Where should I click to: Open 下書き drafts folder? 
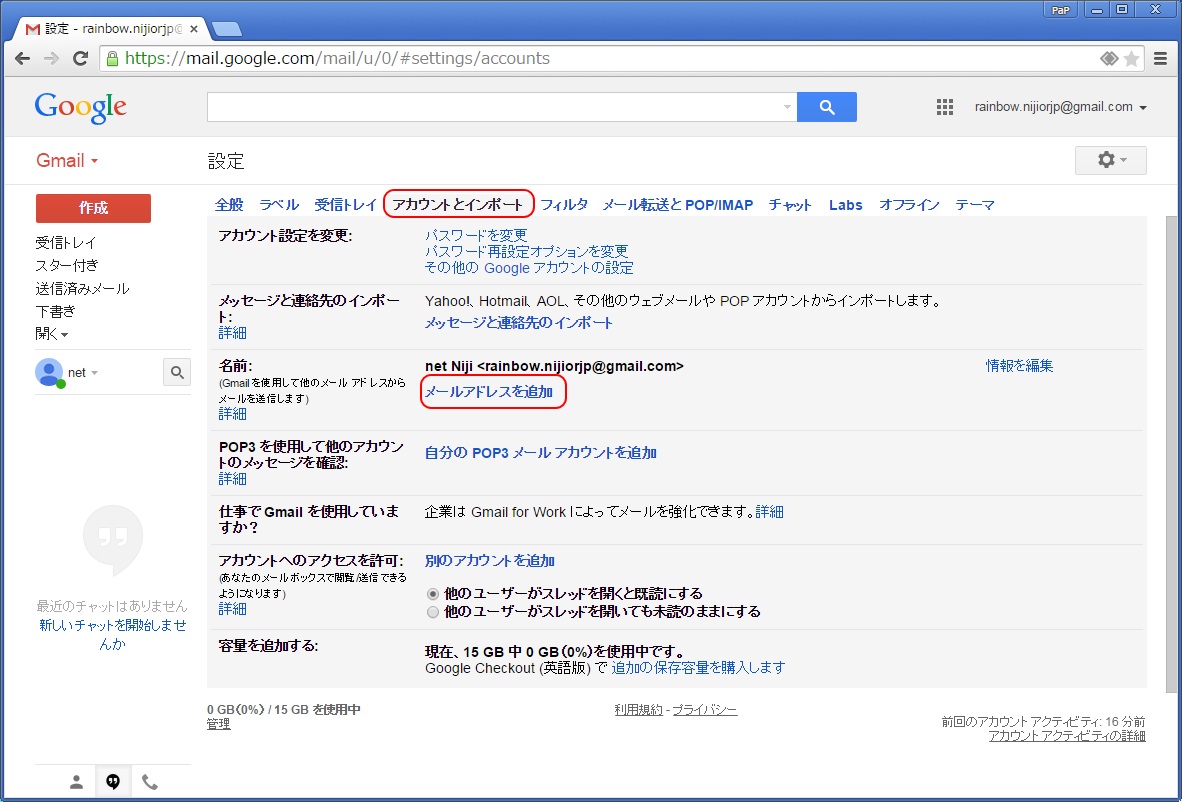click(56, 311)
